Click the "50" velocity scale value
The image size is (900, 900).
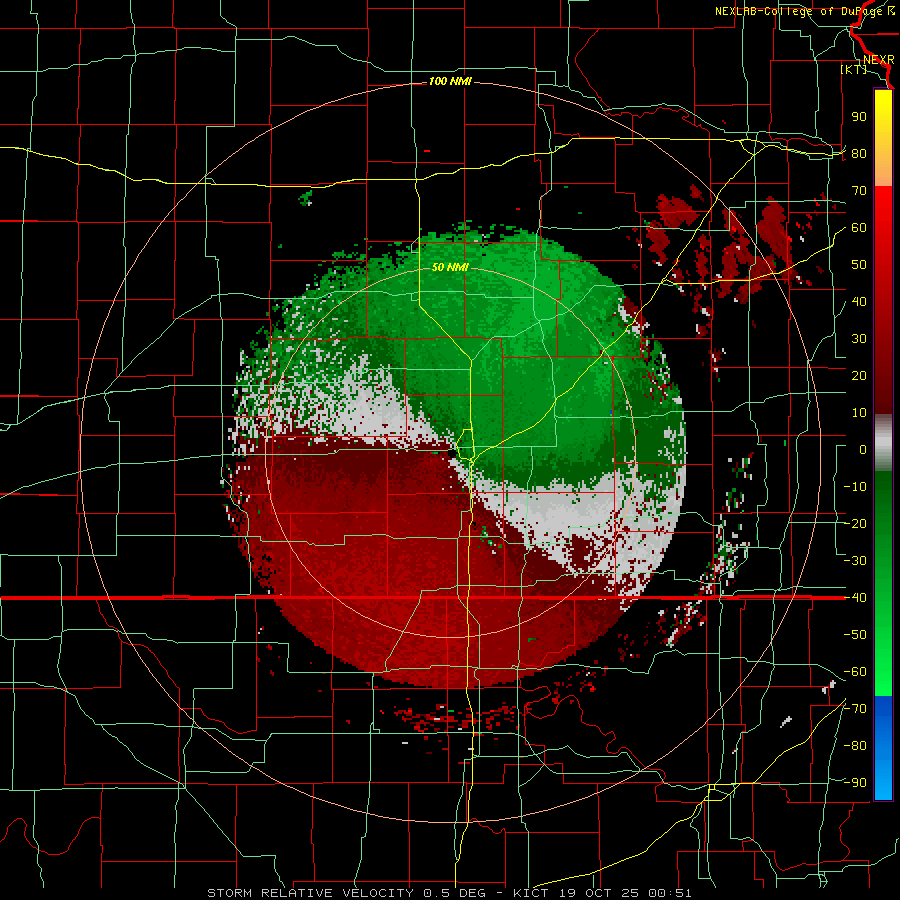tap(859, 265)
